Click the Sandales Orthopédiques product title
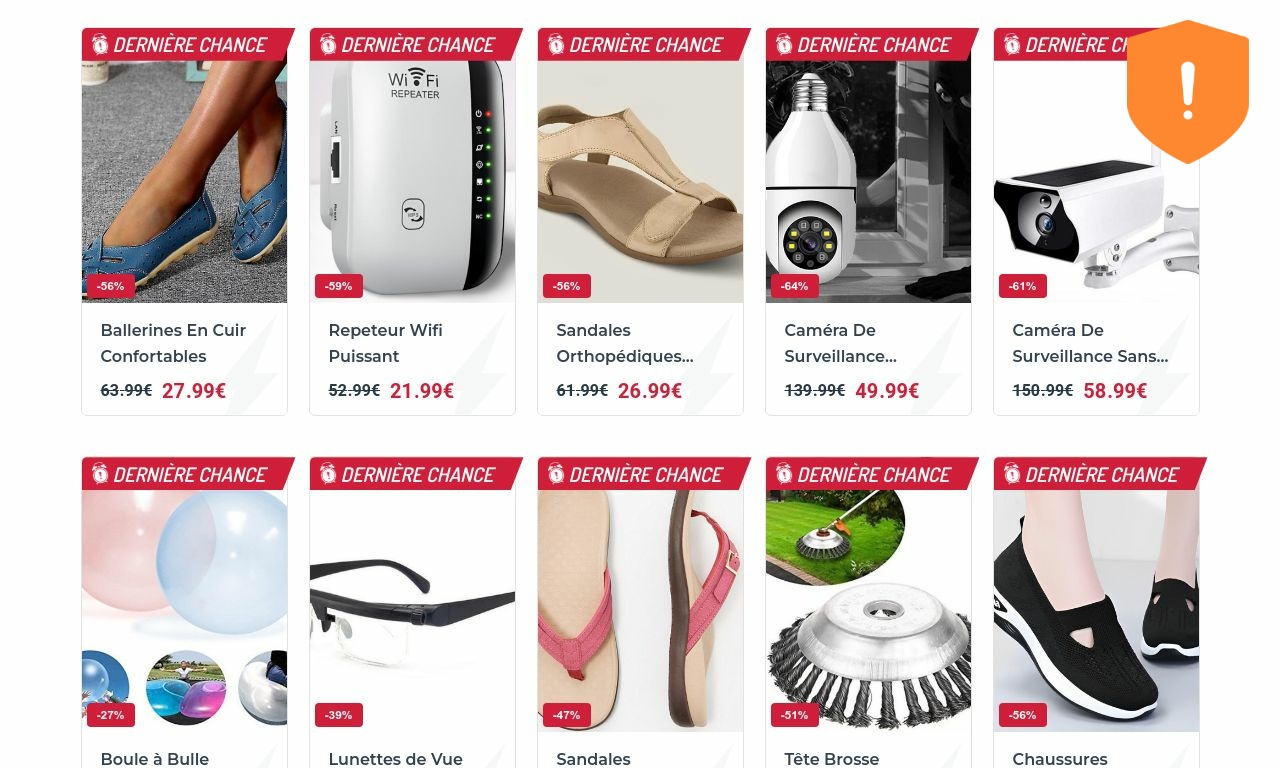Screen dimensions: 1280x768 point(625,343)
